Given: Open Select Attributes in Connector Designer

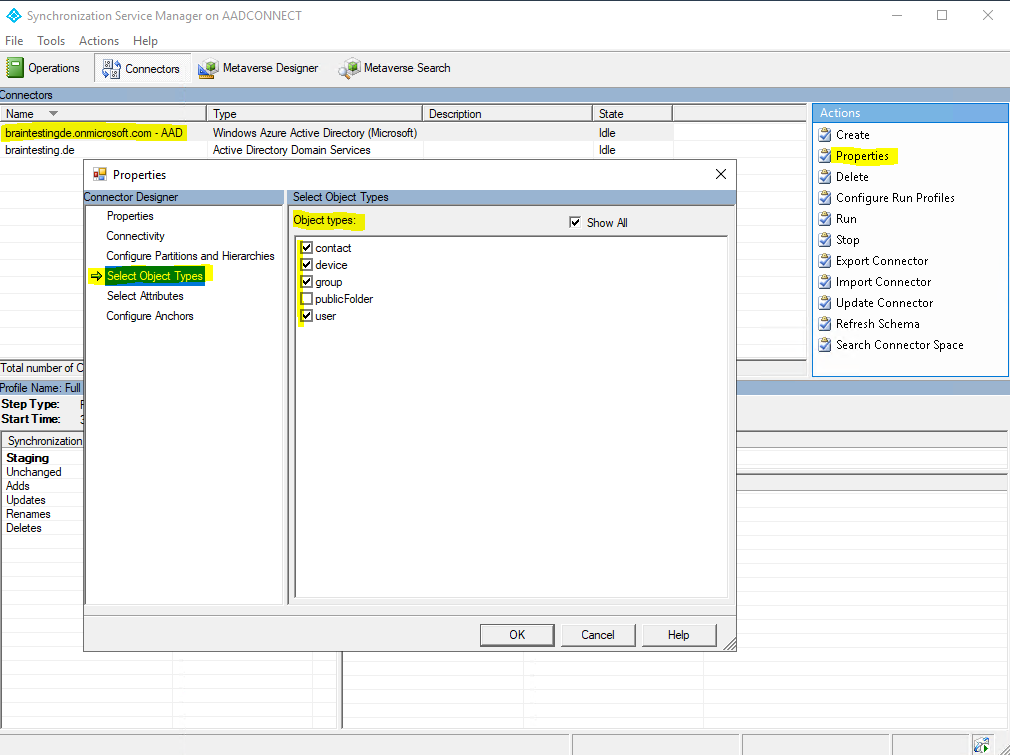Looking at the screenshot, I should (145, 296).
